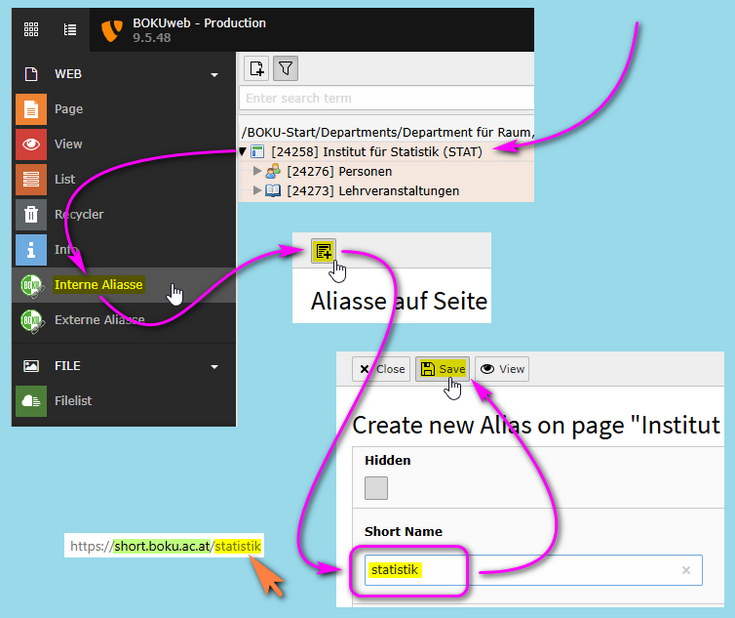This screenshot has width=735, height=618.
Task: Select the Personen page
Action: pyautogui.click(x=339, y=172)
